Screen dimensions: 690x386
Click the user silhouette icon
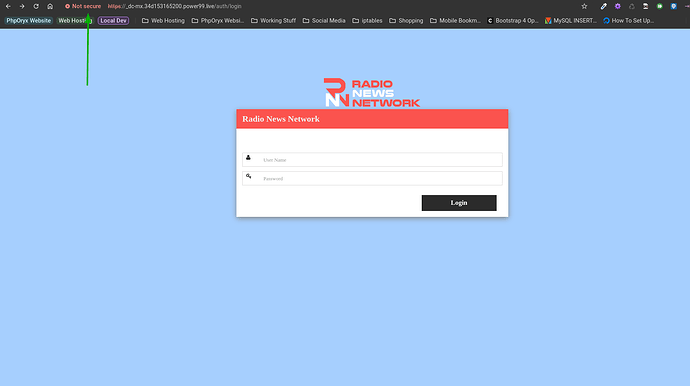point(248,158)
